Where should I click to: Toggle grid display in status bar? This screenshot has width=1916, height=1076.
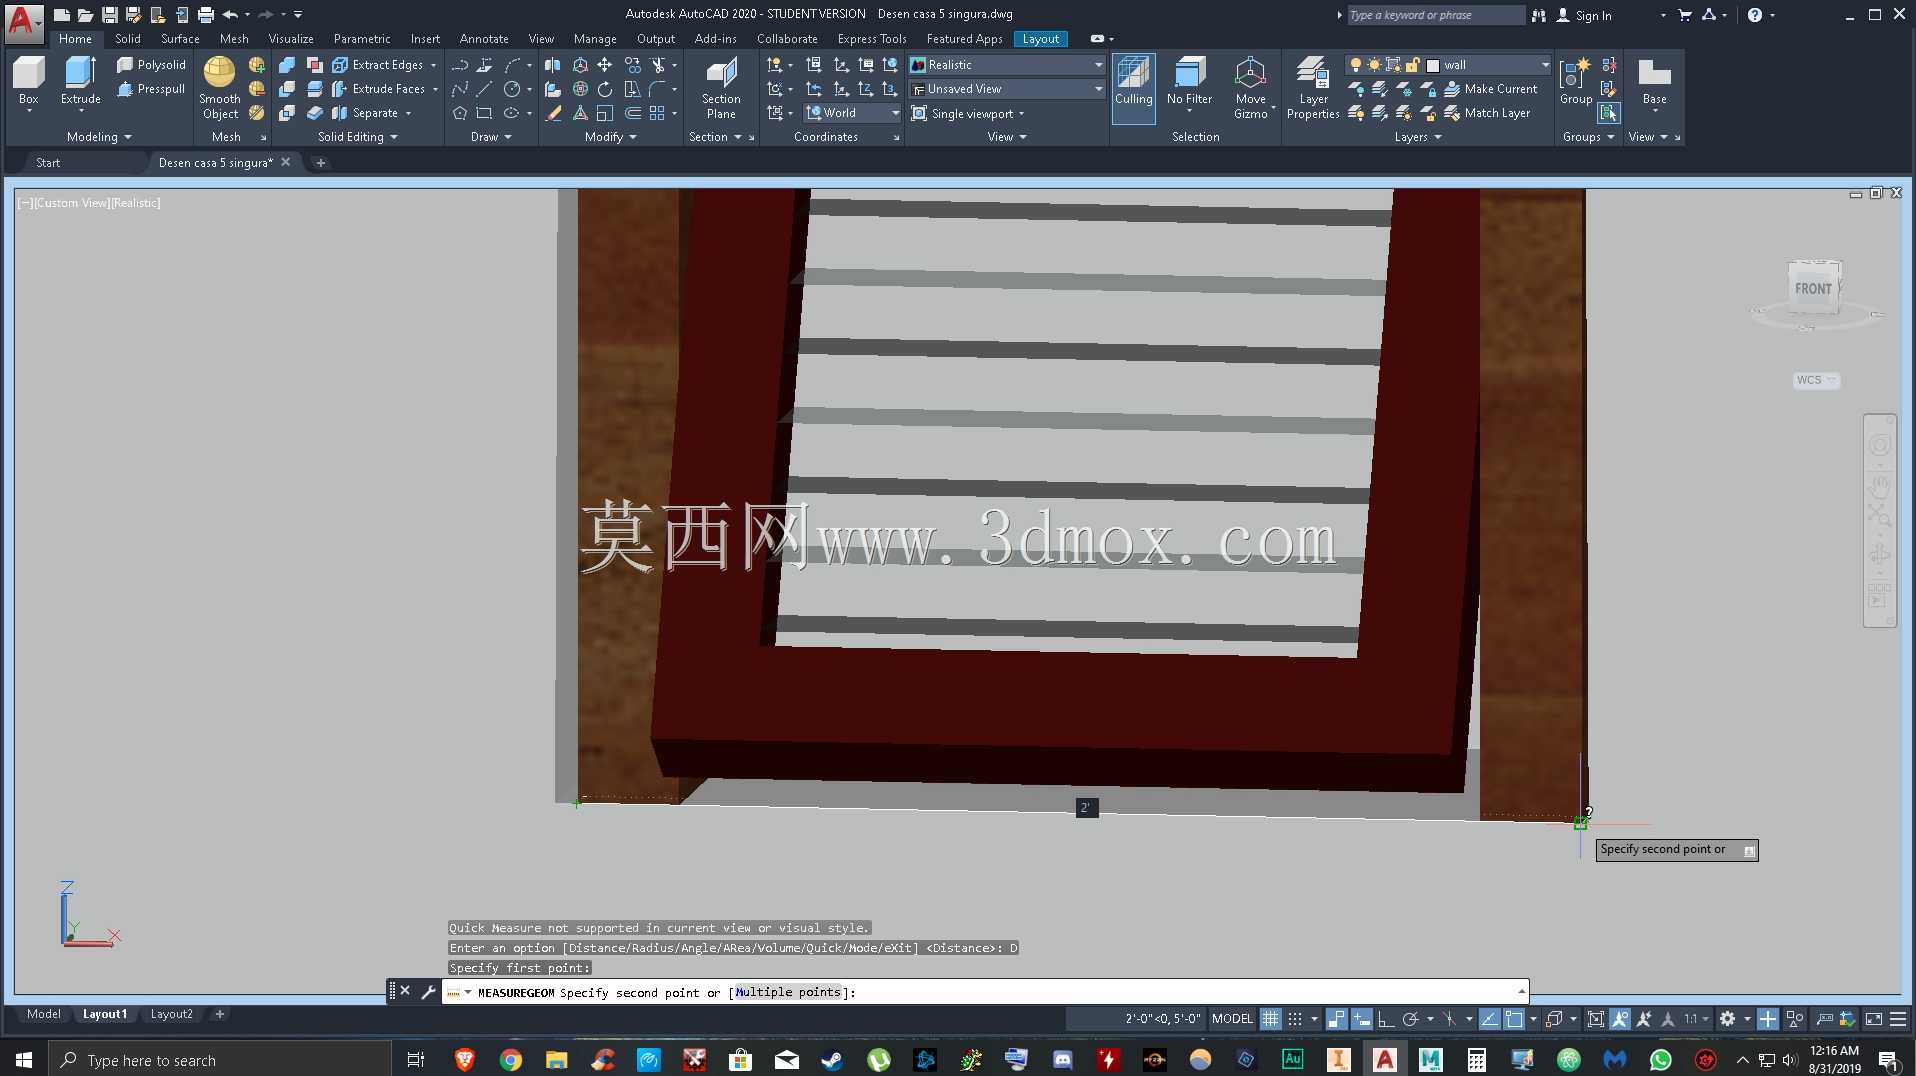[x=1270, y=1019]
